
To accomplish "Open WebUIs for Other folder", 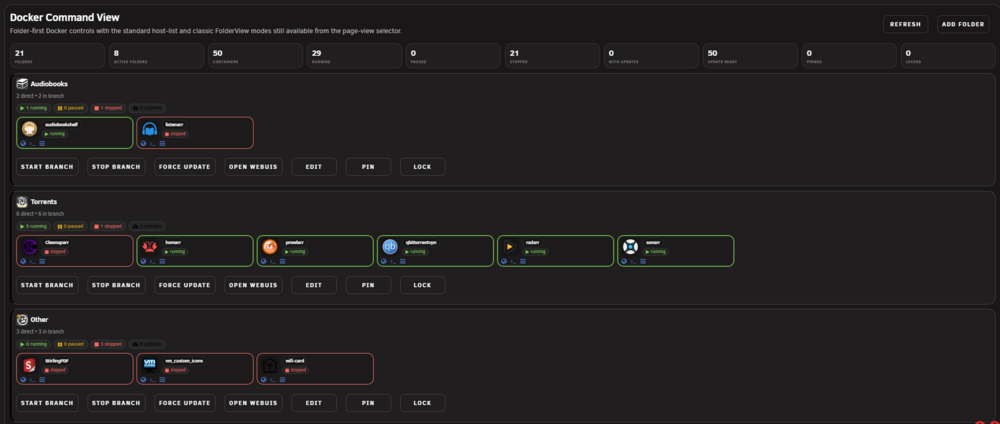I will pos(253,403).
